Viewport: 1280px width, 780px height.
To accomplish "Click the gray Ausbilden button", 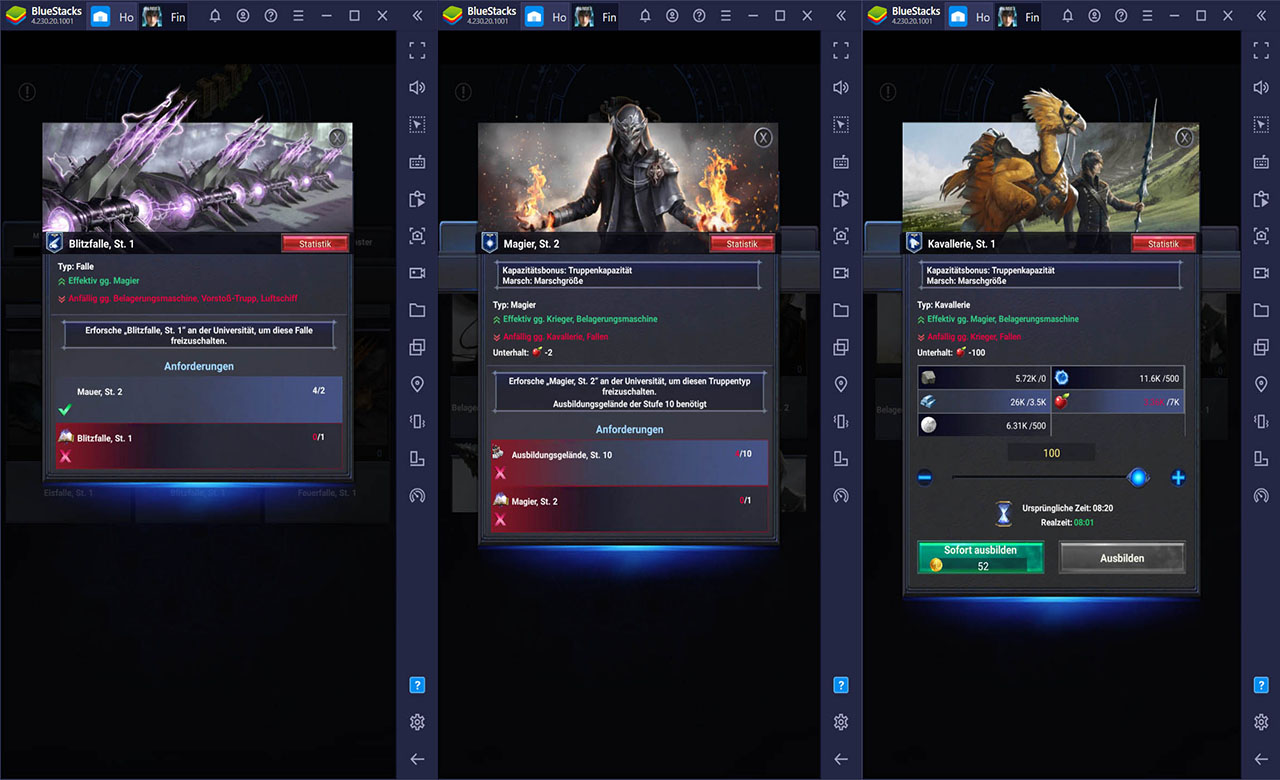I will pyautogui.click(x=1122, y=558).
